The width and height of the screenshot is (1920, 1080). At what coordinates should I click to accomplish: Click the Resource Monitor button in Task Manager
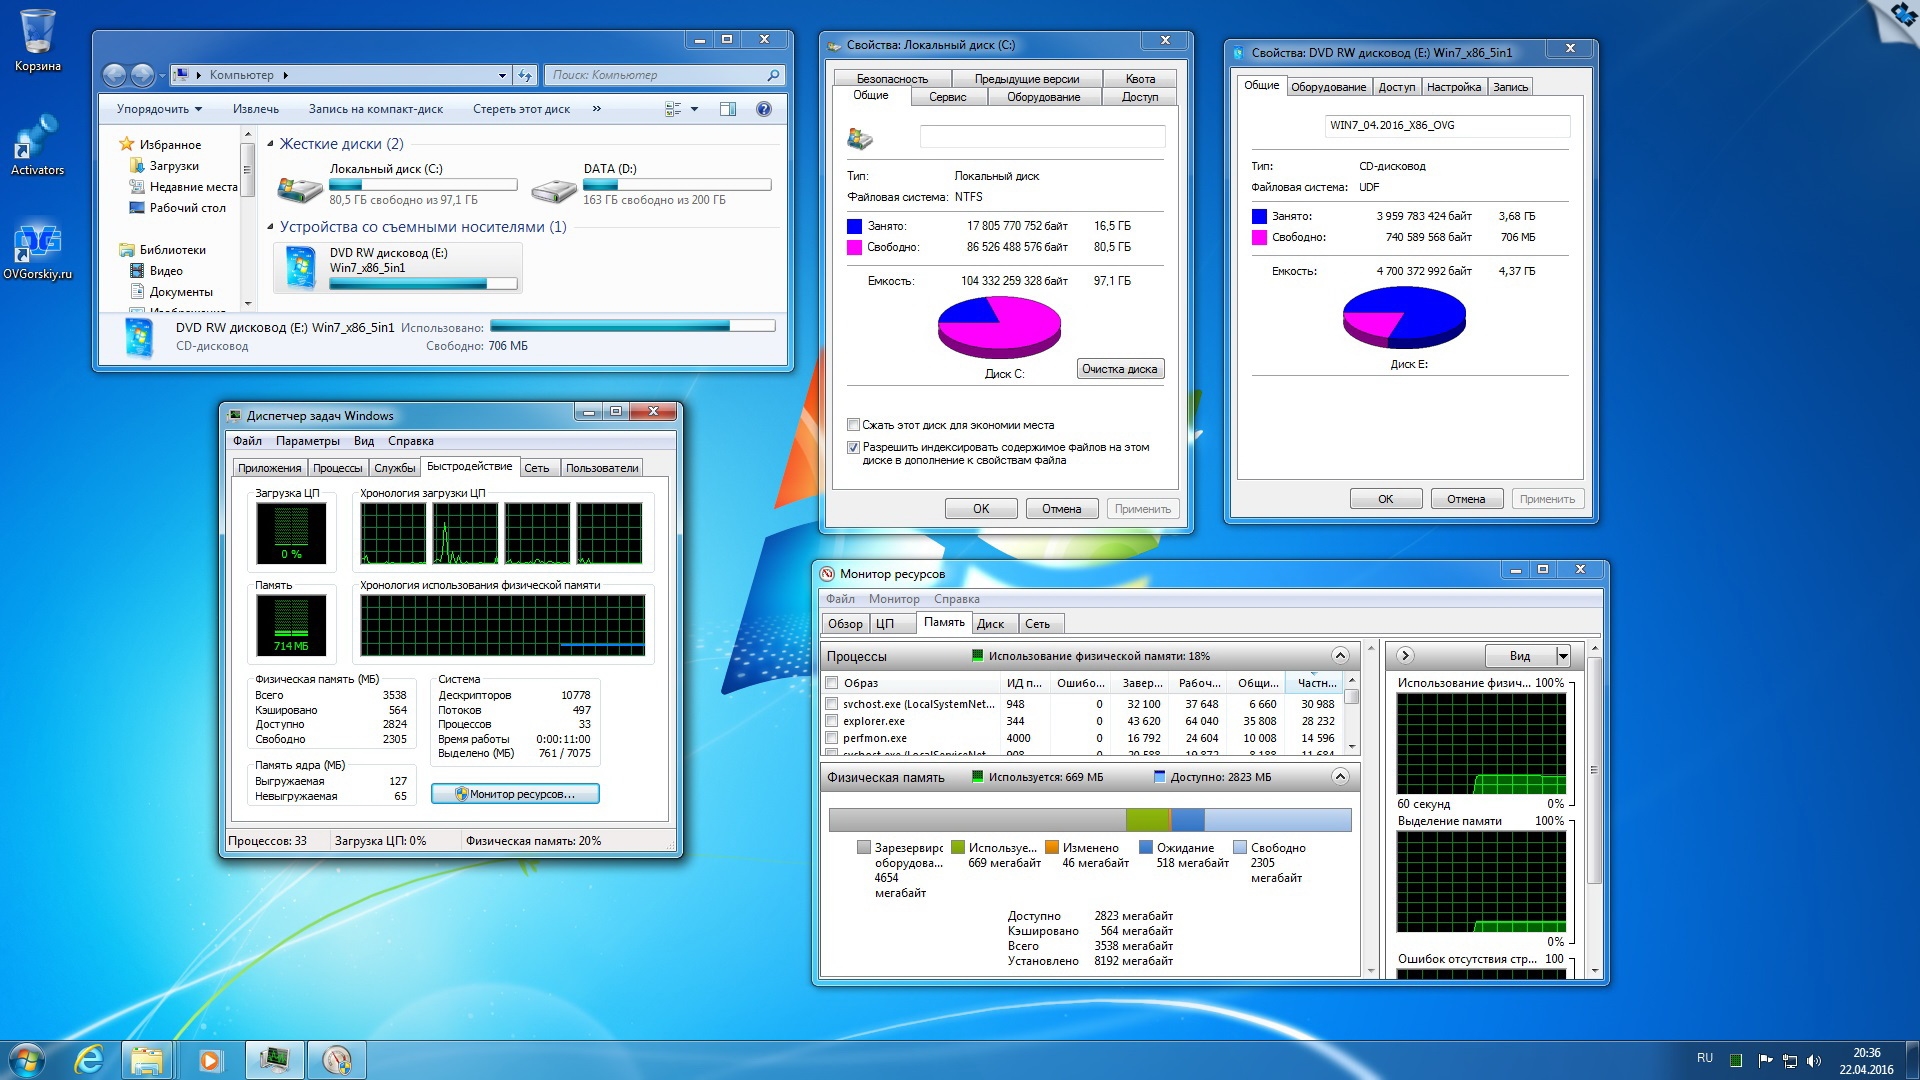tap(515, 794)
